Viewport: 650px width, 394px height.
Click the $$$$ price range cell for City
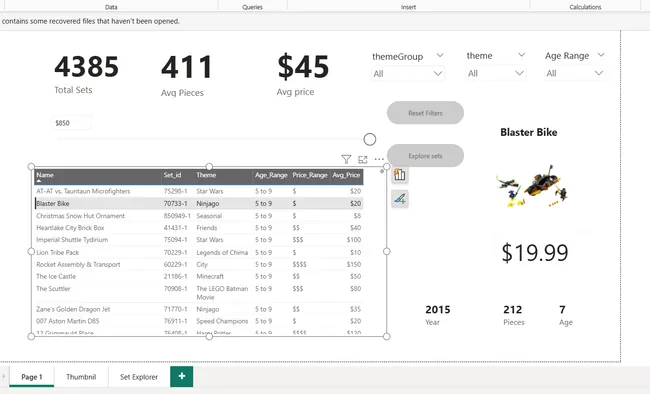299,264
